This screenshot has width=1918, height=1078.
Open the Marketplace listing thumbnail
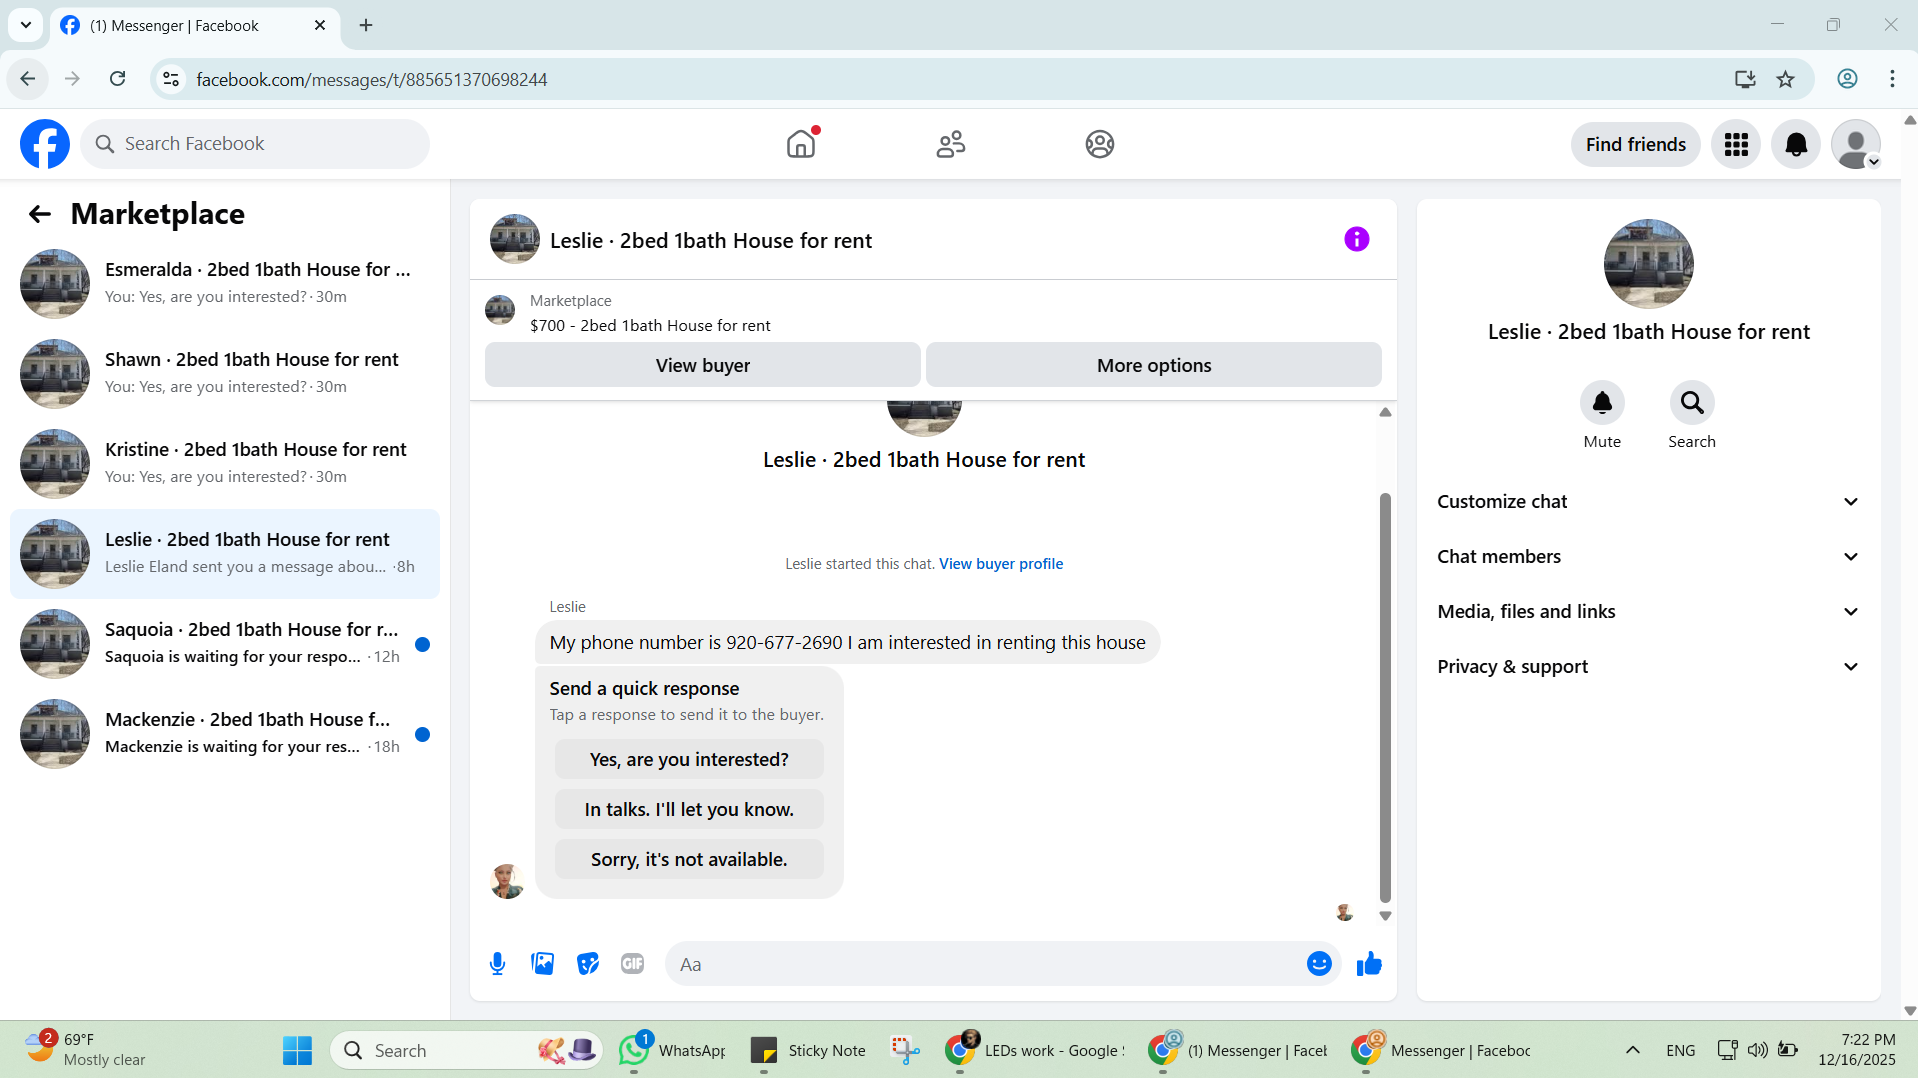pyautogui.click(x=500, y=311)
